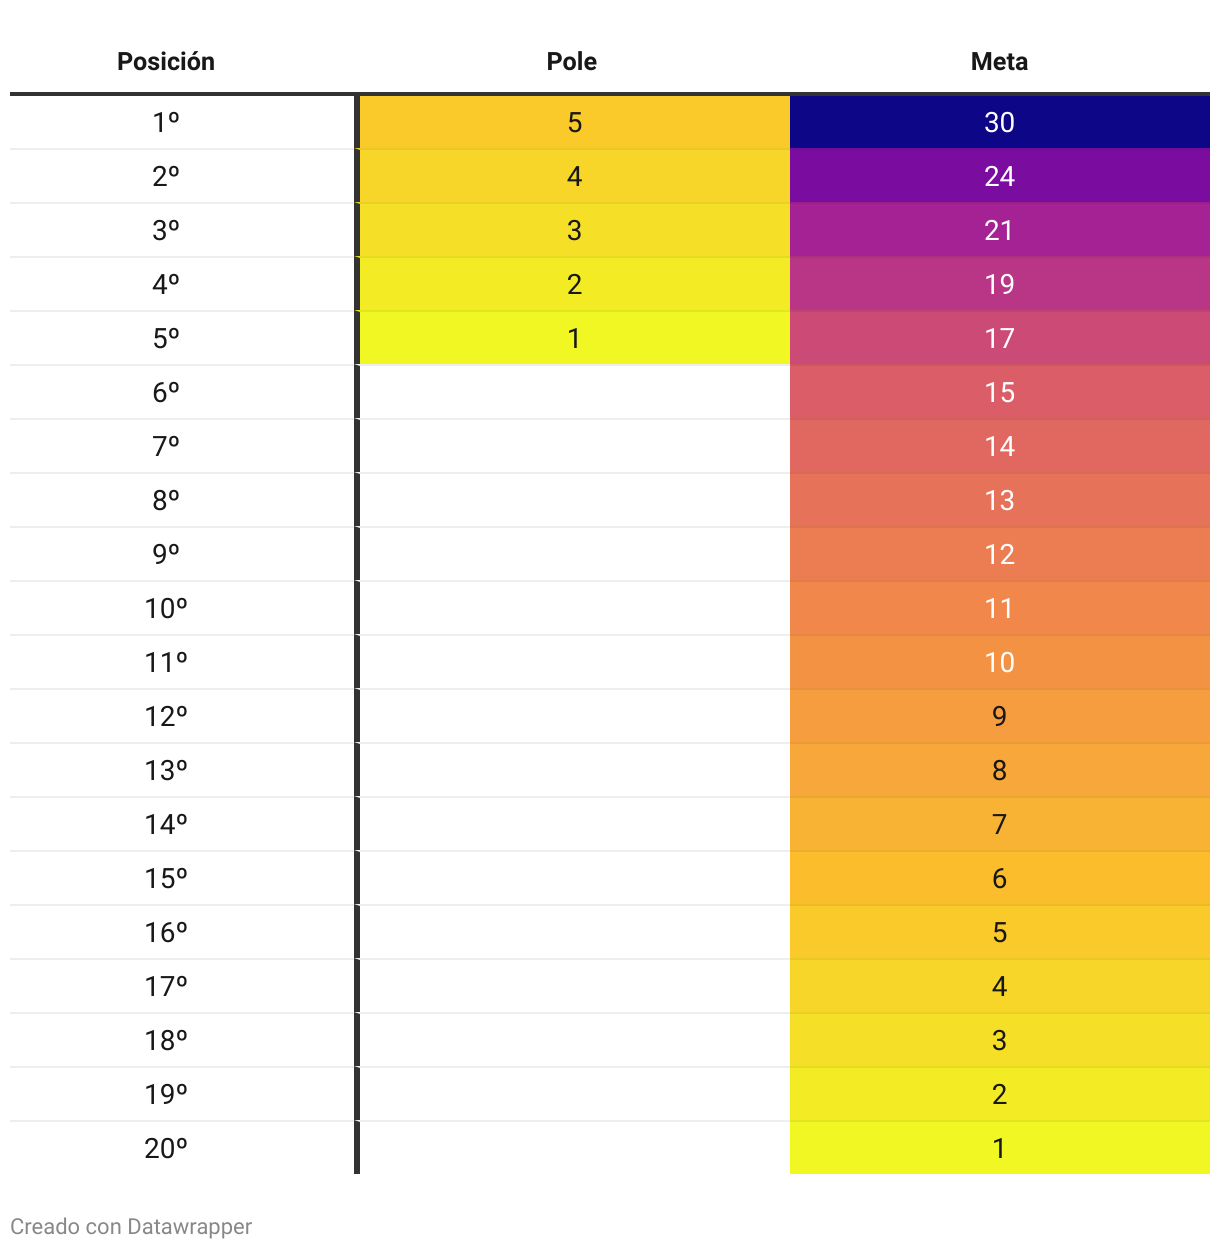Click the 1º position row label

166,122
